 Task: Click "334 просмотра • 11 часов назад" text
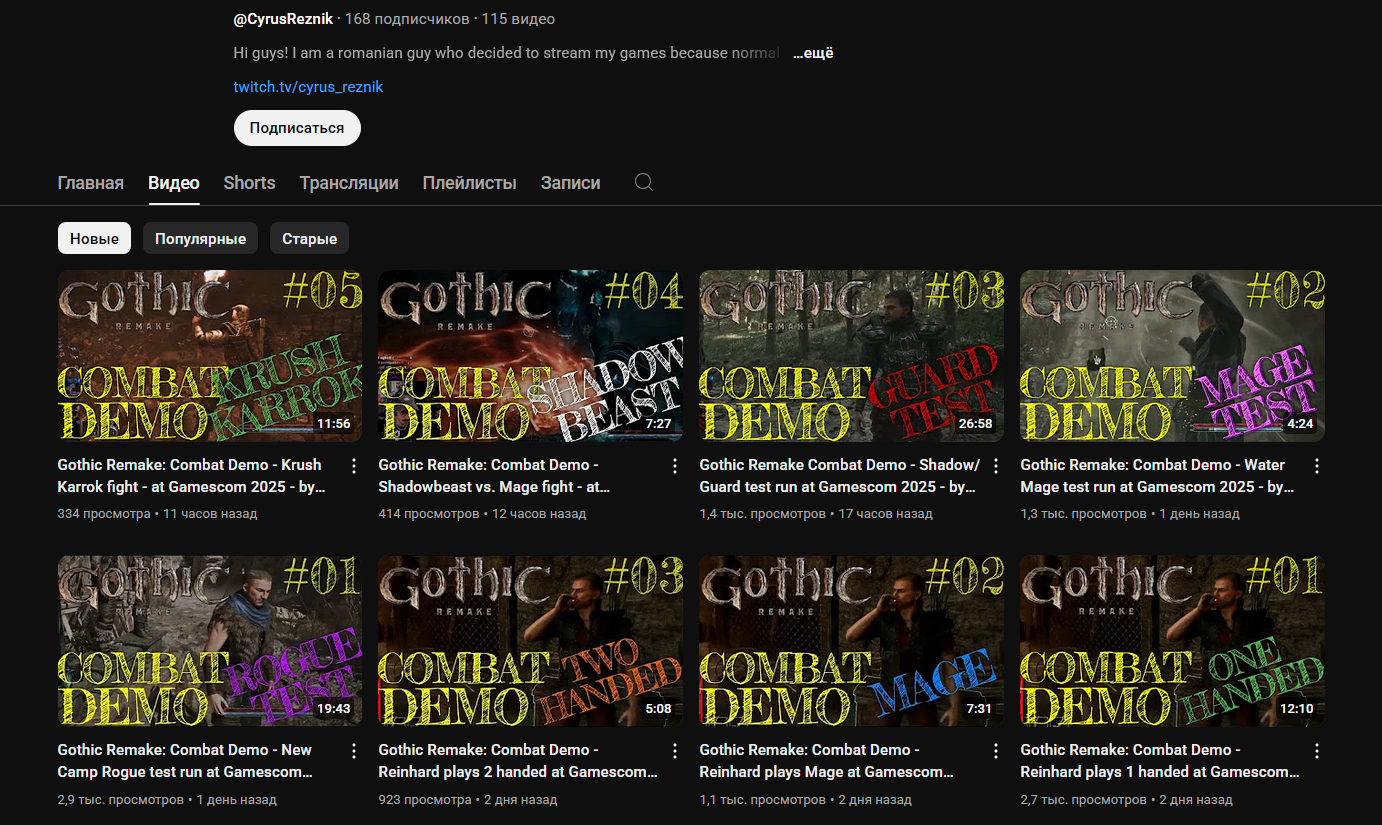[x=158, y=514]
